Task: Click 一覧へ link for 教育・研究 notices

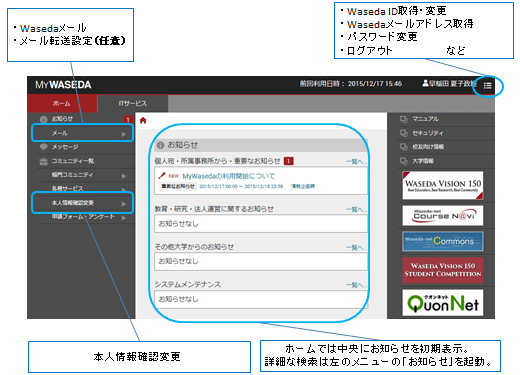Action: point(356,209)
